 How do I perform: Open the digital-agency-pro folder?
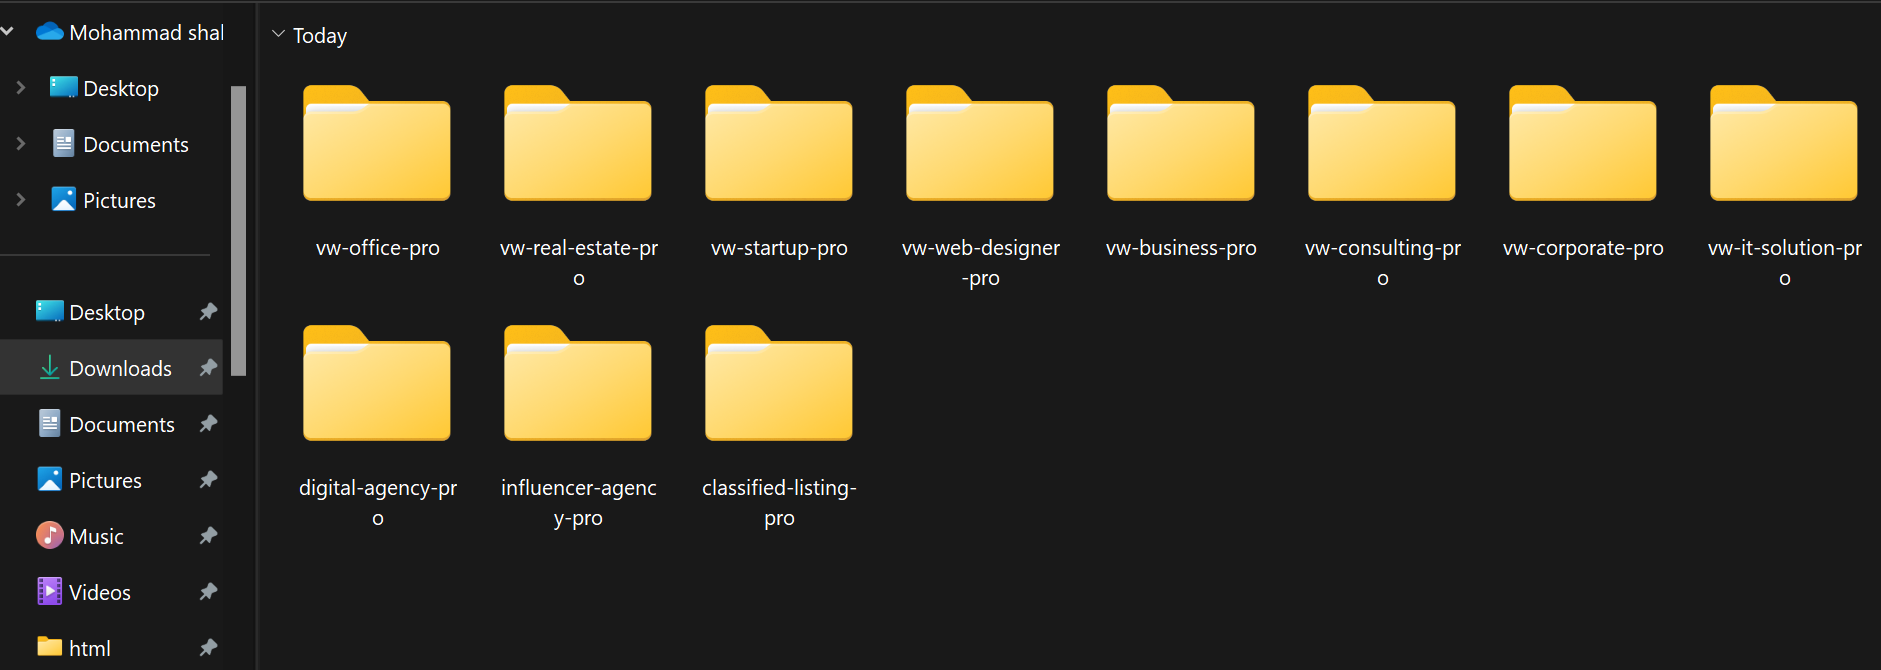click(377, 385)
